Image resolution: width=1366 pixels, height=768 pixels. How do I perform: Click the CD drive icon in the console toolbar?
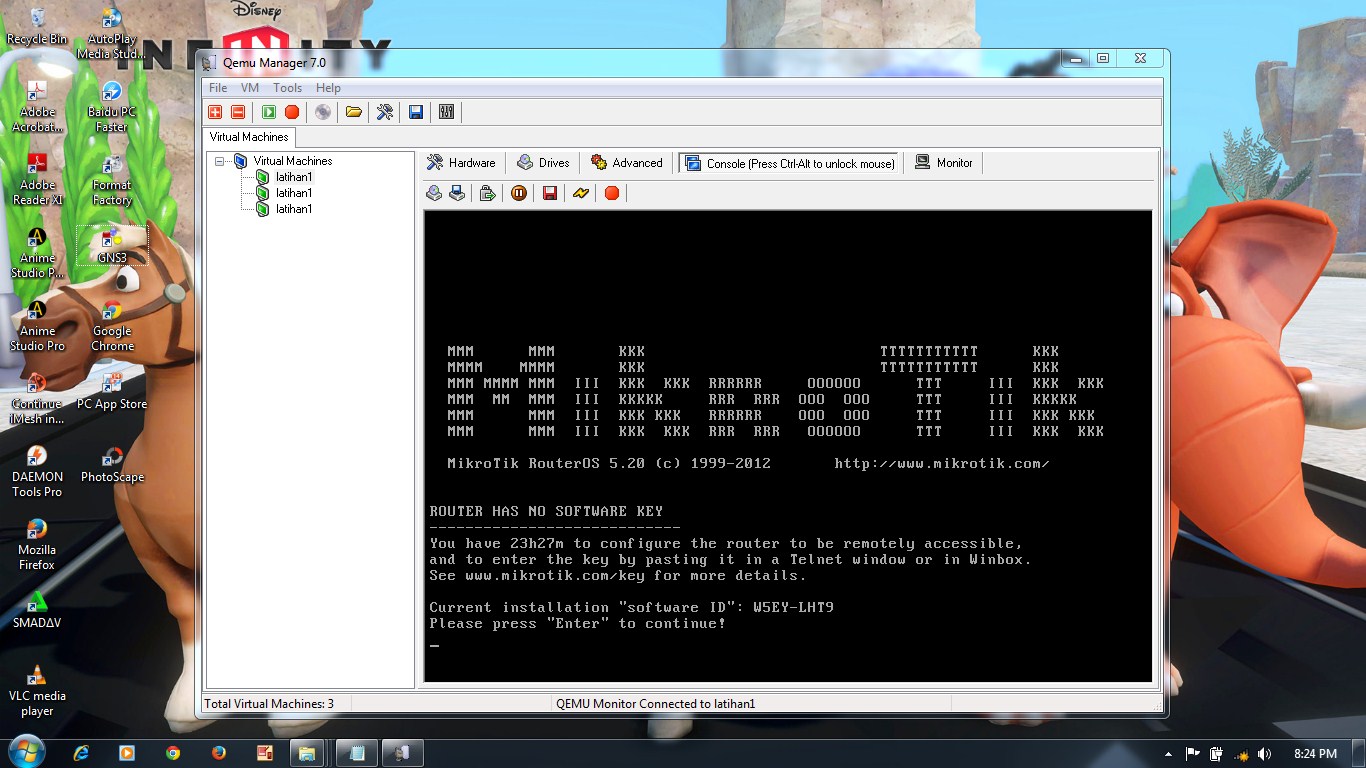click(434, 193)
